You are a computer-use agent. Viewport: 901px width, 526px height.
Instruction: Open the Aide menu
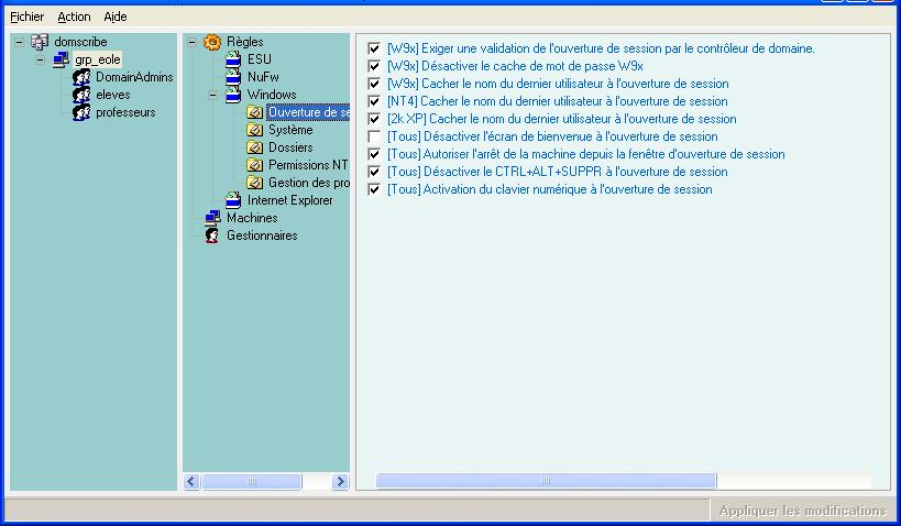coord(115,17)
